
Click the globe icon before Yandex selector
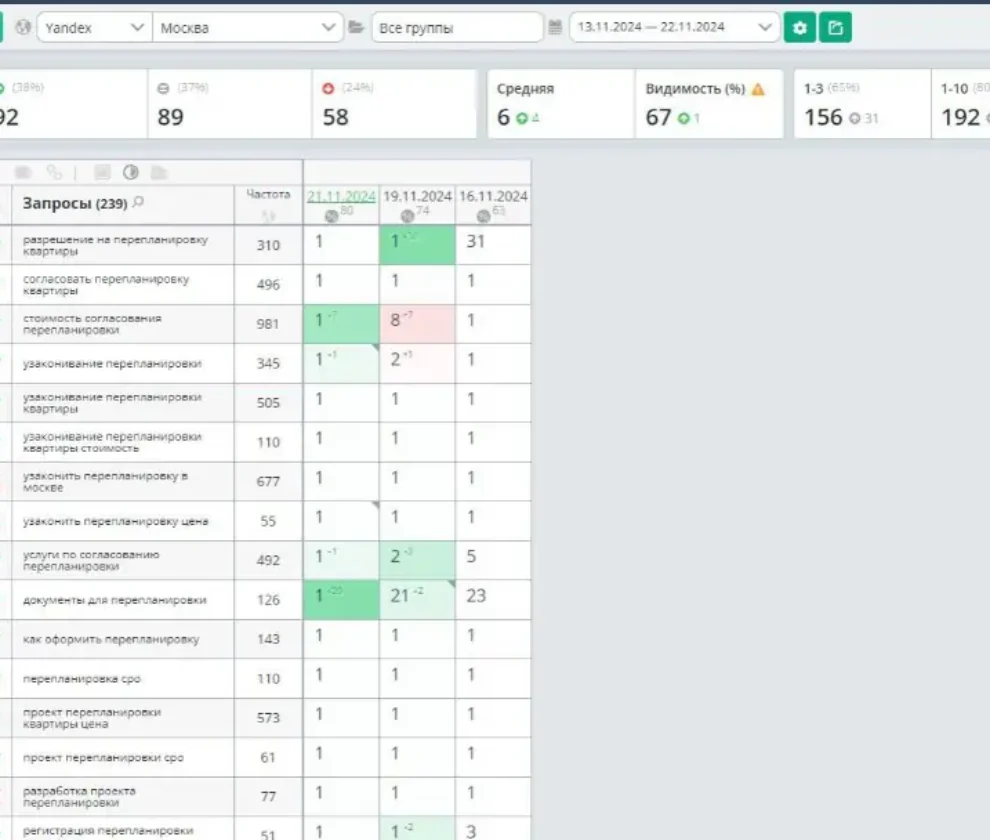(23, 27)
